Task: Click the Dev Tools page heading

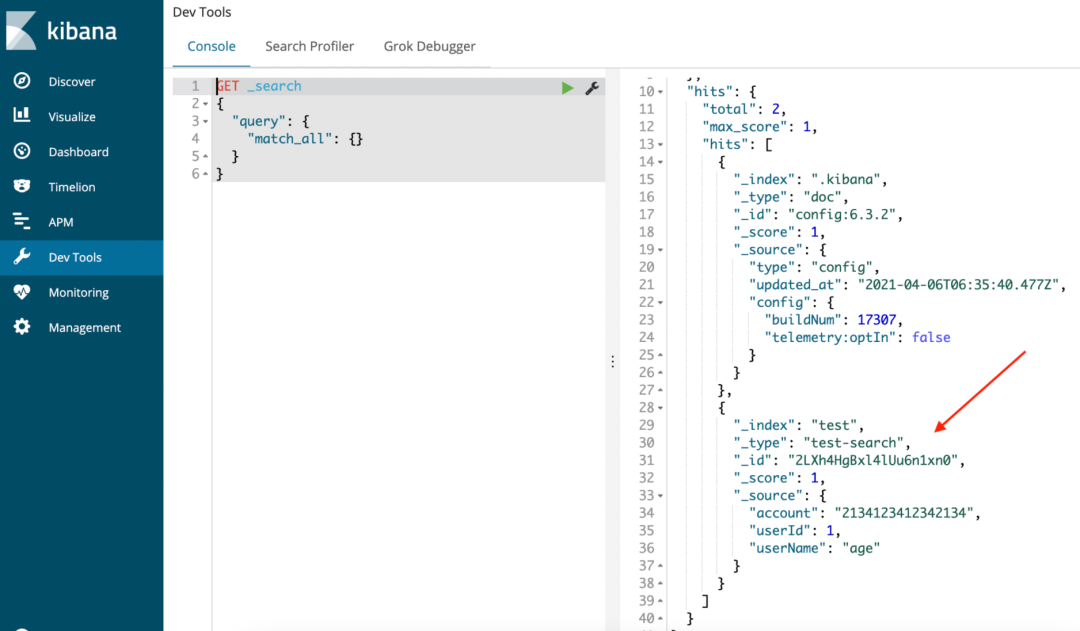Action: pyautogui.click(x=202, y=12)
